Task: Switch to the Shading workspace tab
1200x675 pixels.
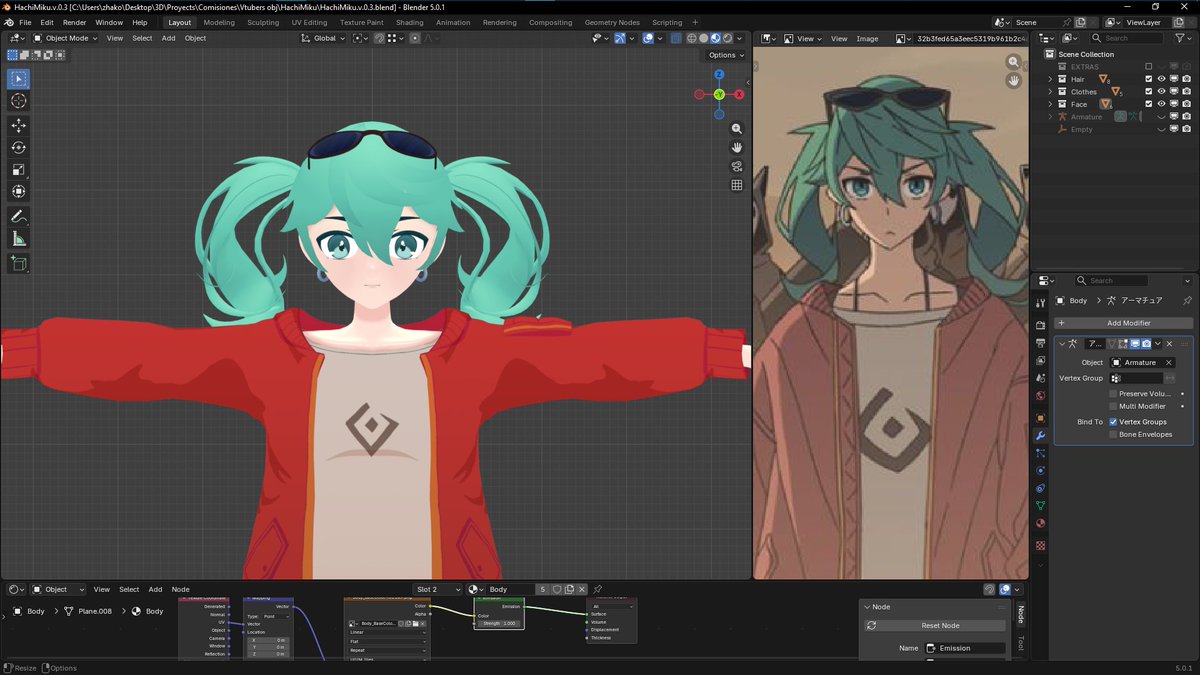Action: [x=409, y=22]
